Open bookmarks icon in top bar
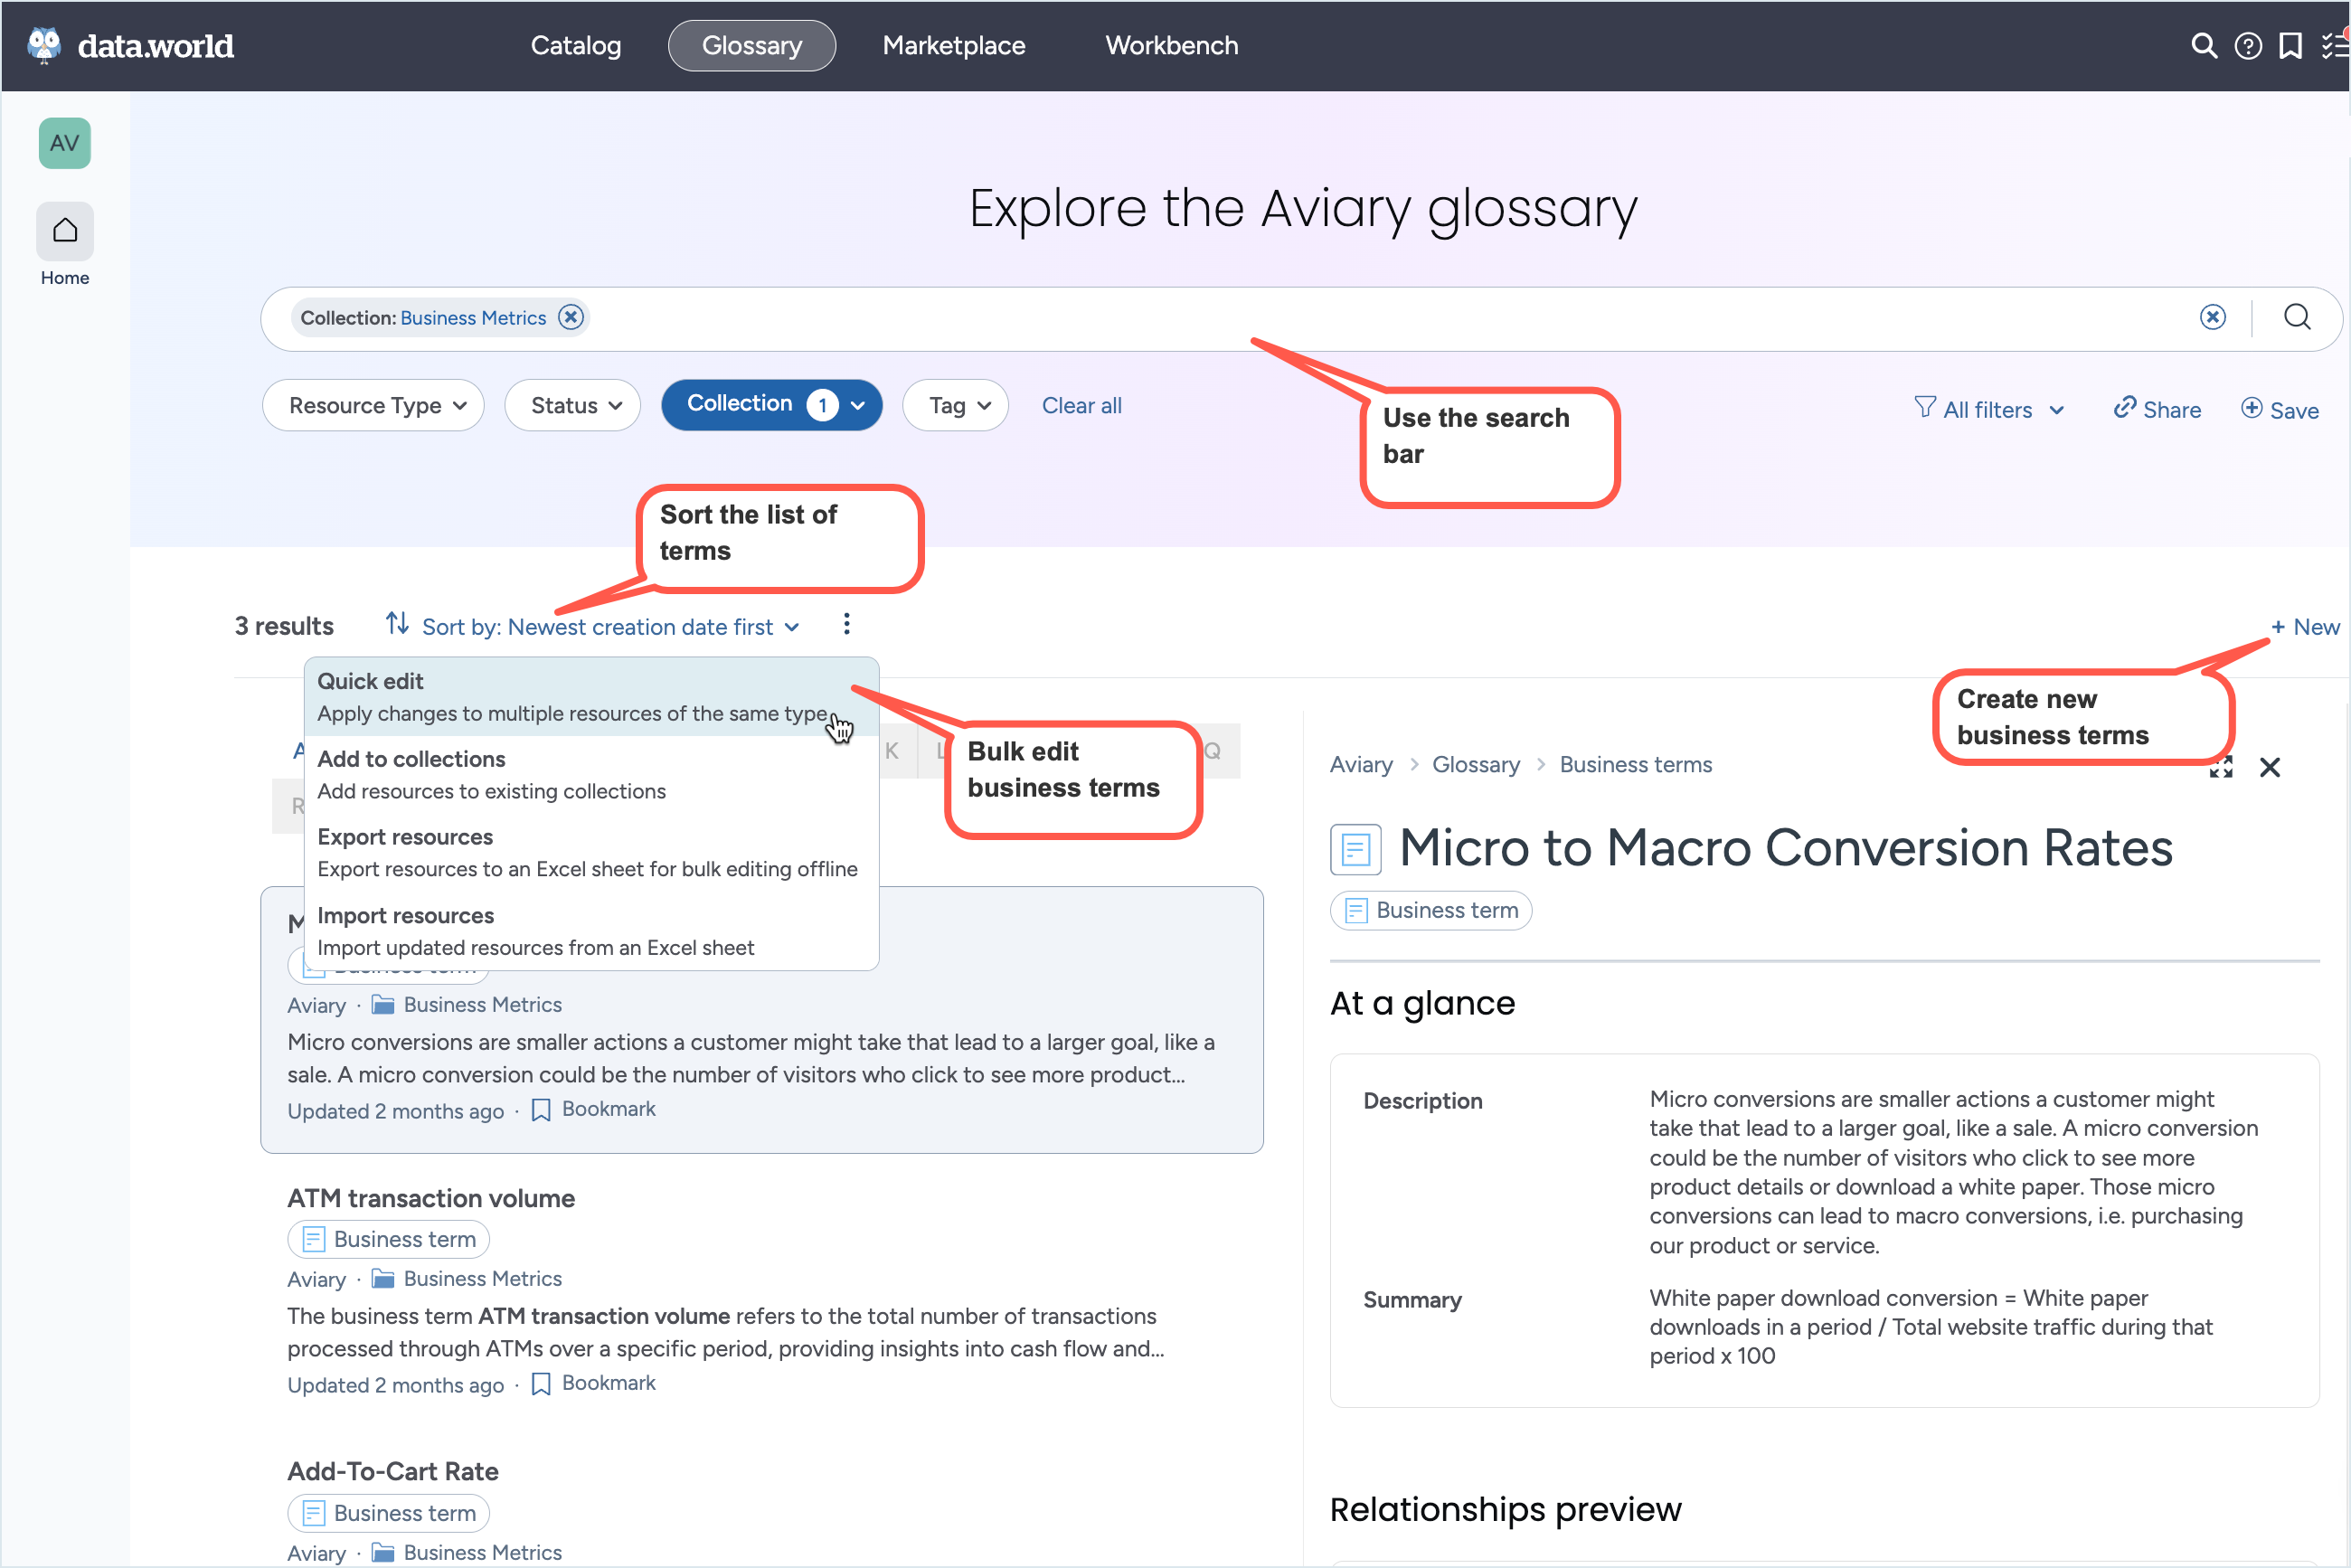 pos(2290,46)
